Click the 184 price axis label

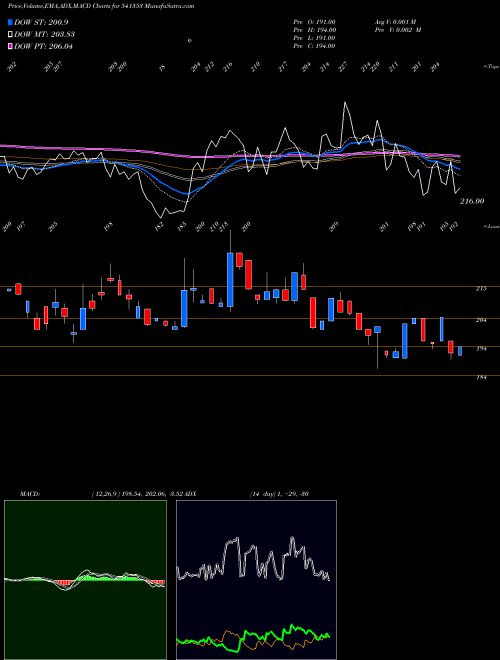[481, 377]
